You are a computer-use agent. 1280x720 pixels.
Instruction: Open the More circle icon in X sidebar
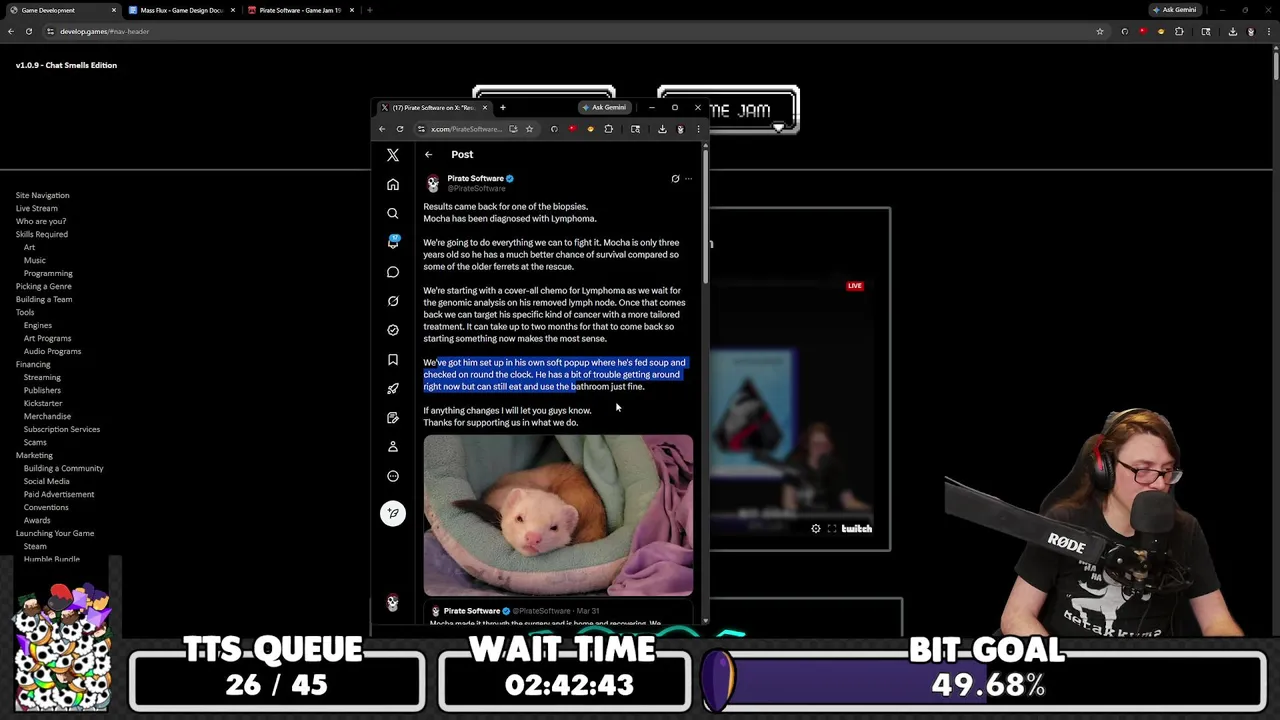(393, 476)
